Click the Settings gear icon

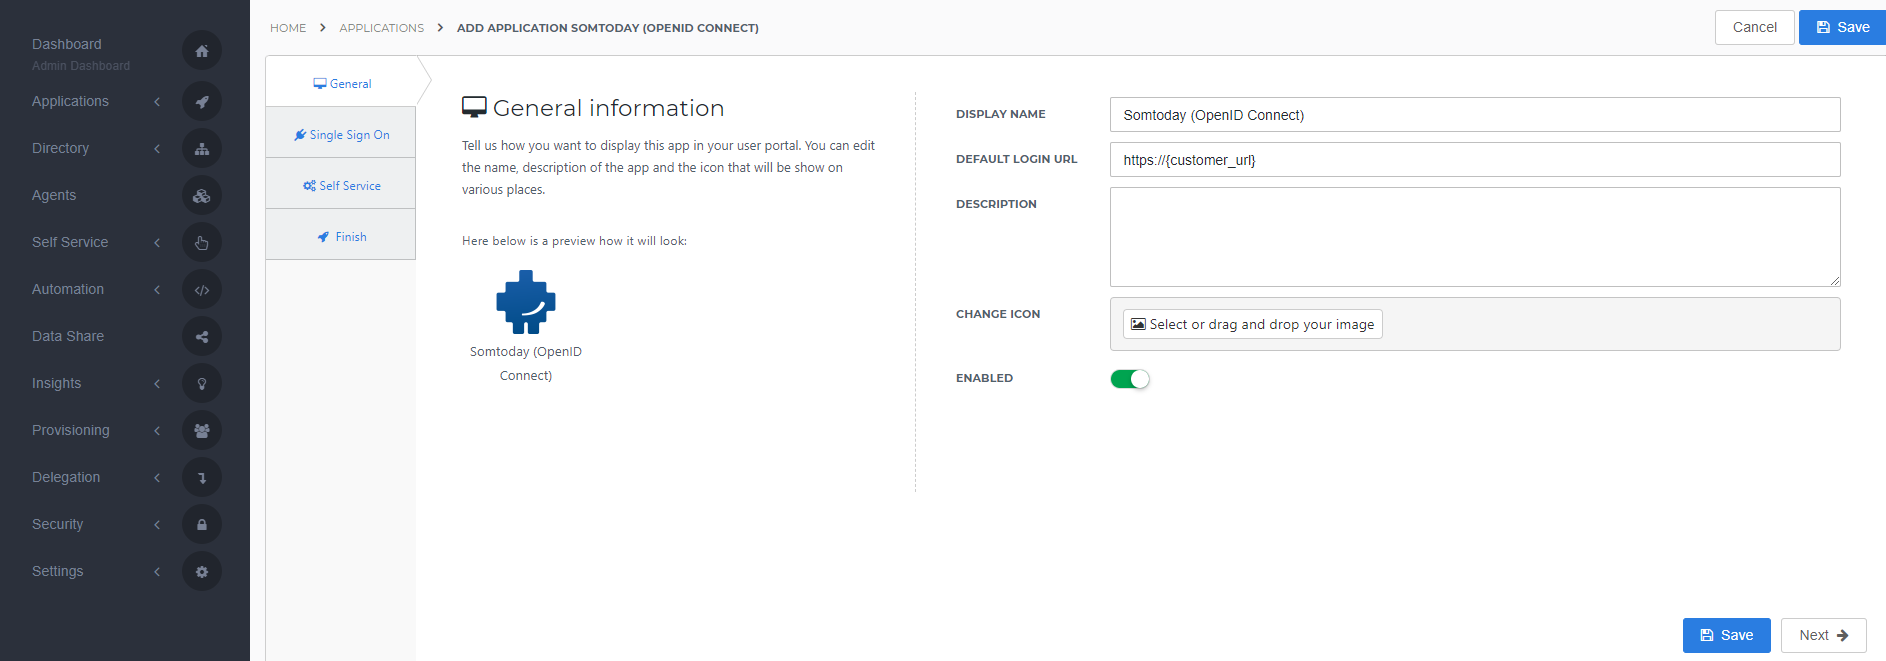[202, 571]
